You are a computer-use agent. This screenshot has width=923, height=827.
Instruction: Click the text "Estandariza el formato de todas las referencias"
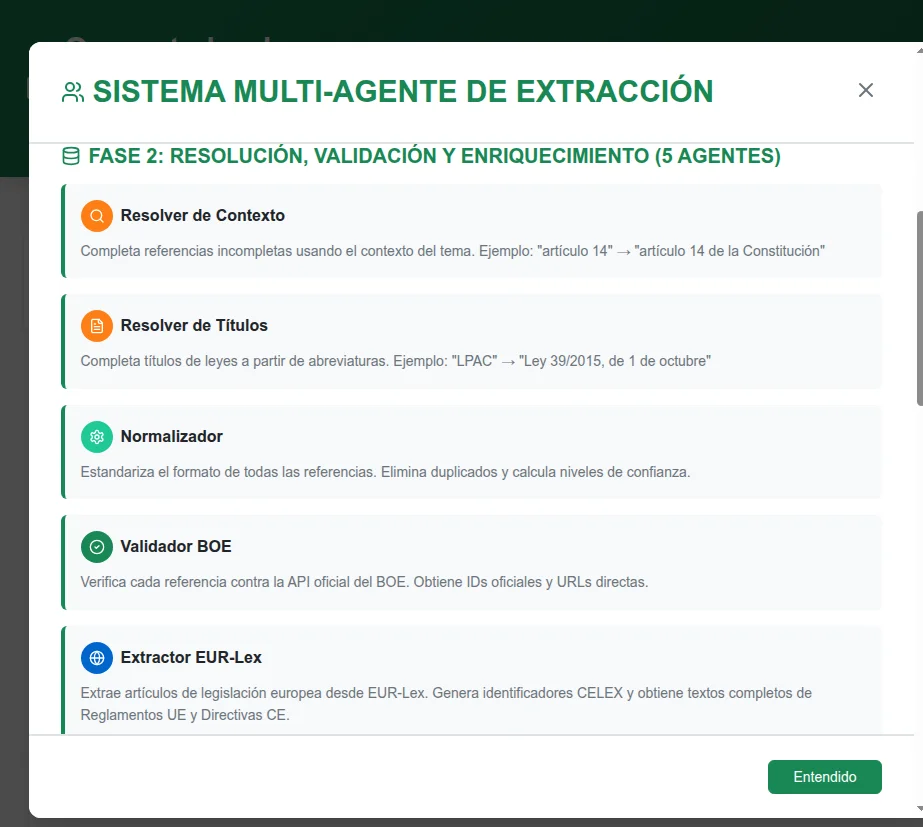227,472
